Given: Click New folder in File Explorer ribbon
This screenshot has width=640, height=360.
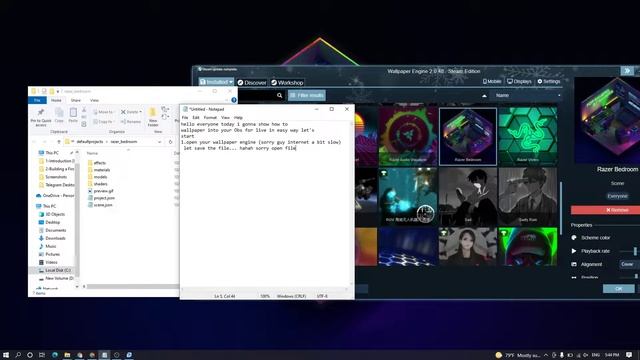Looking at the screenshot, I should (x=153, y=117).
